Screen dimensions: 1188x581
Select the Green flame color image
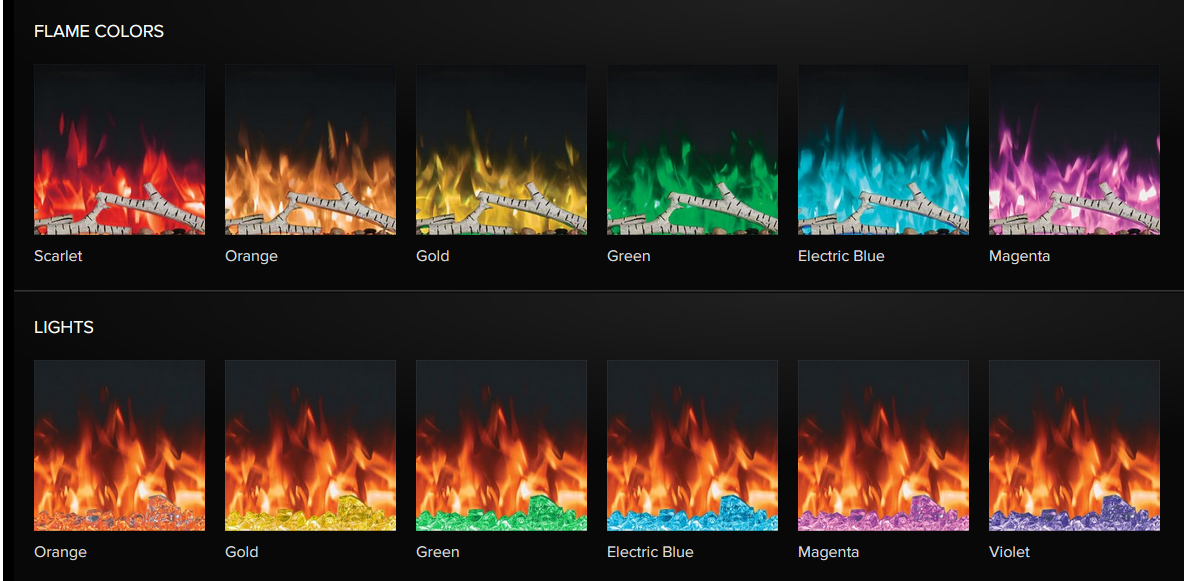(692, 149)
